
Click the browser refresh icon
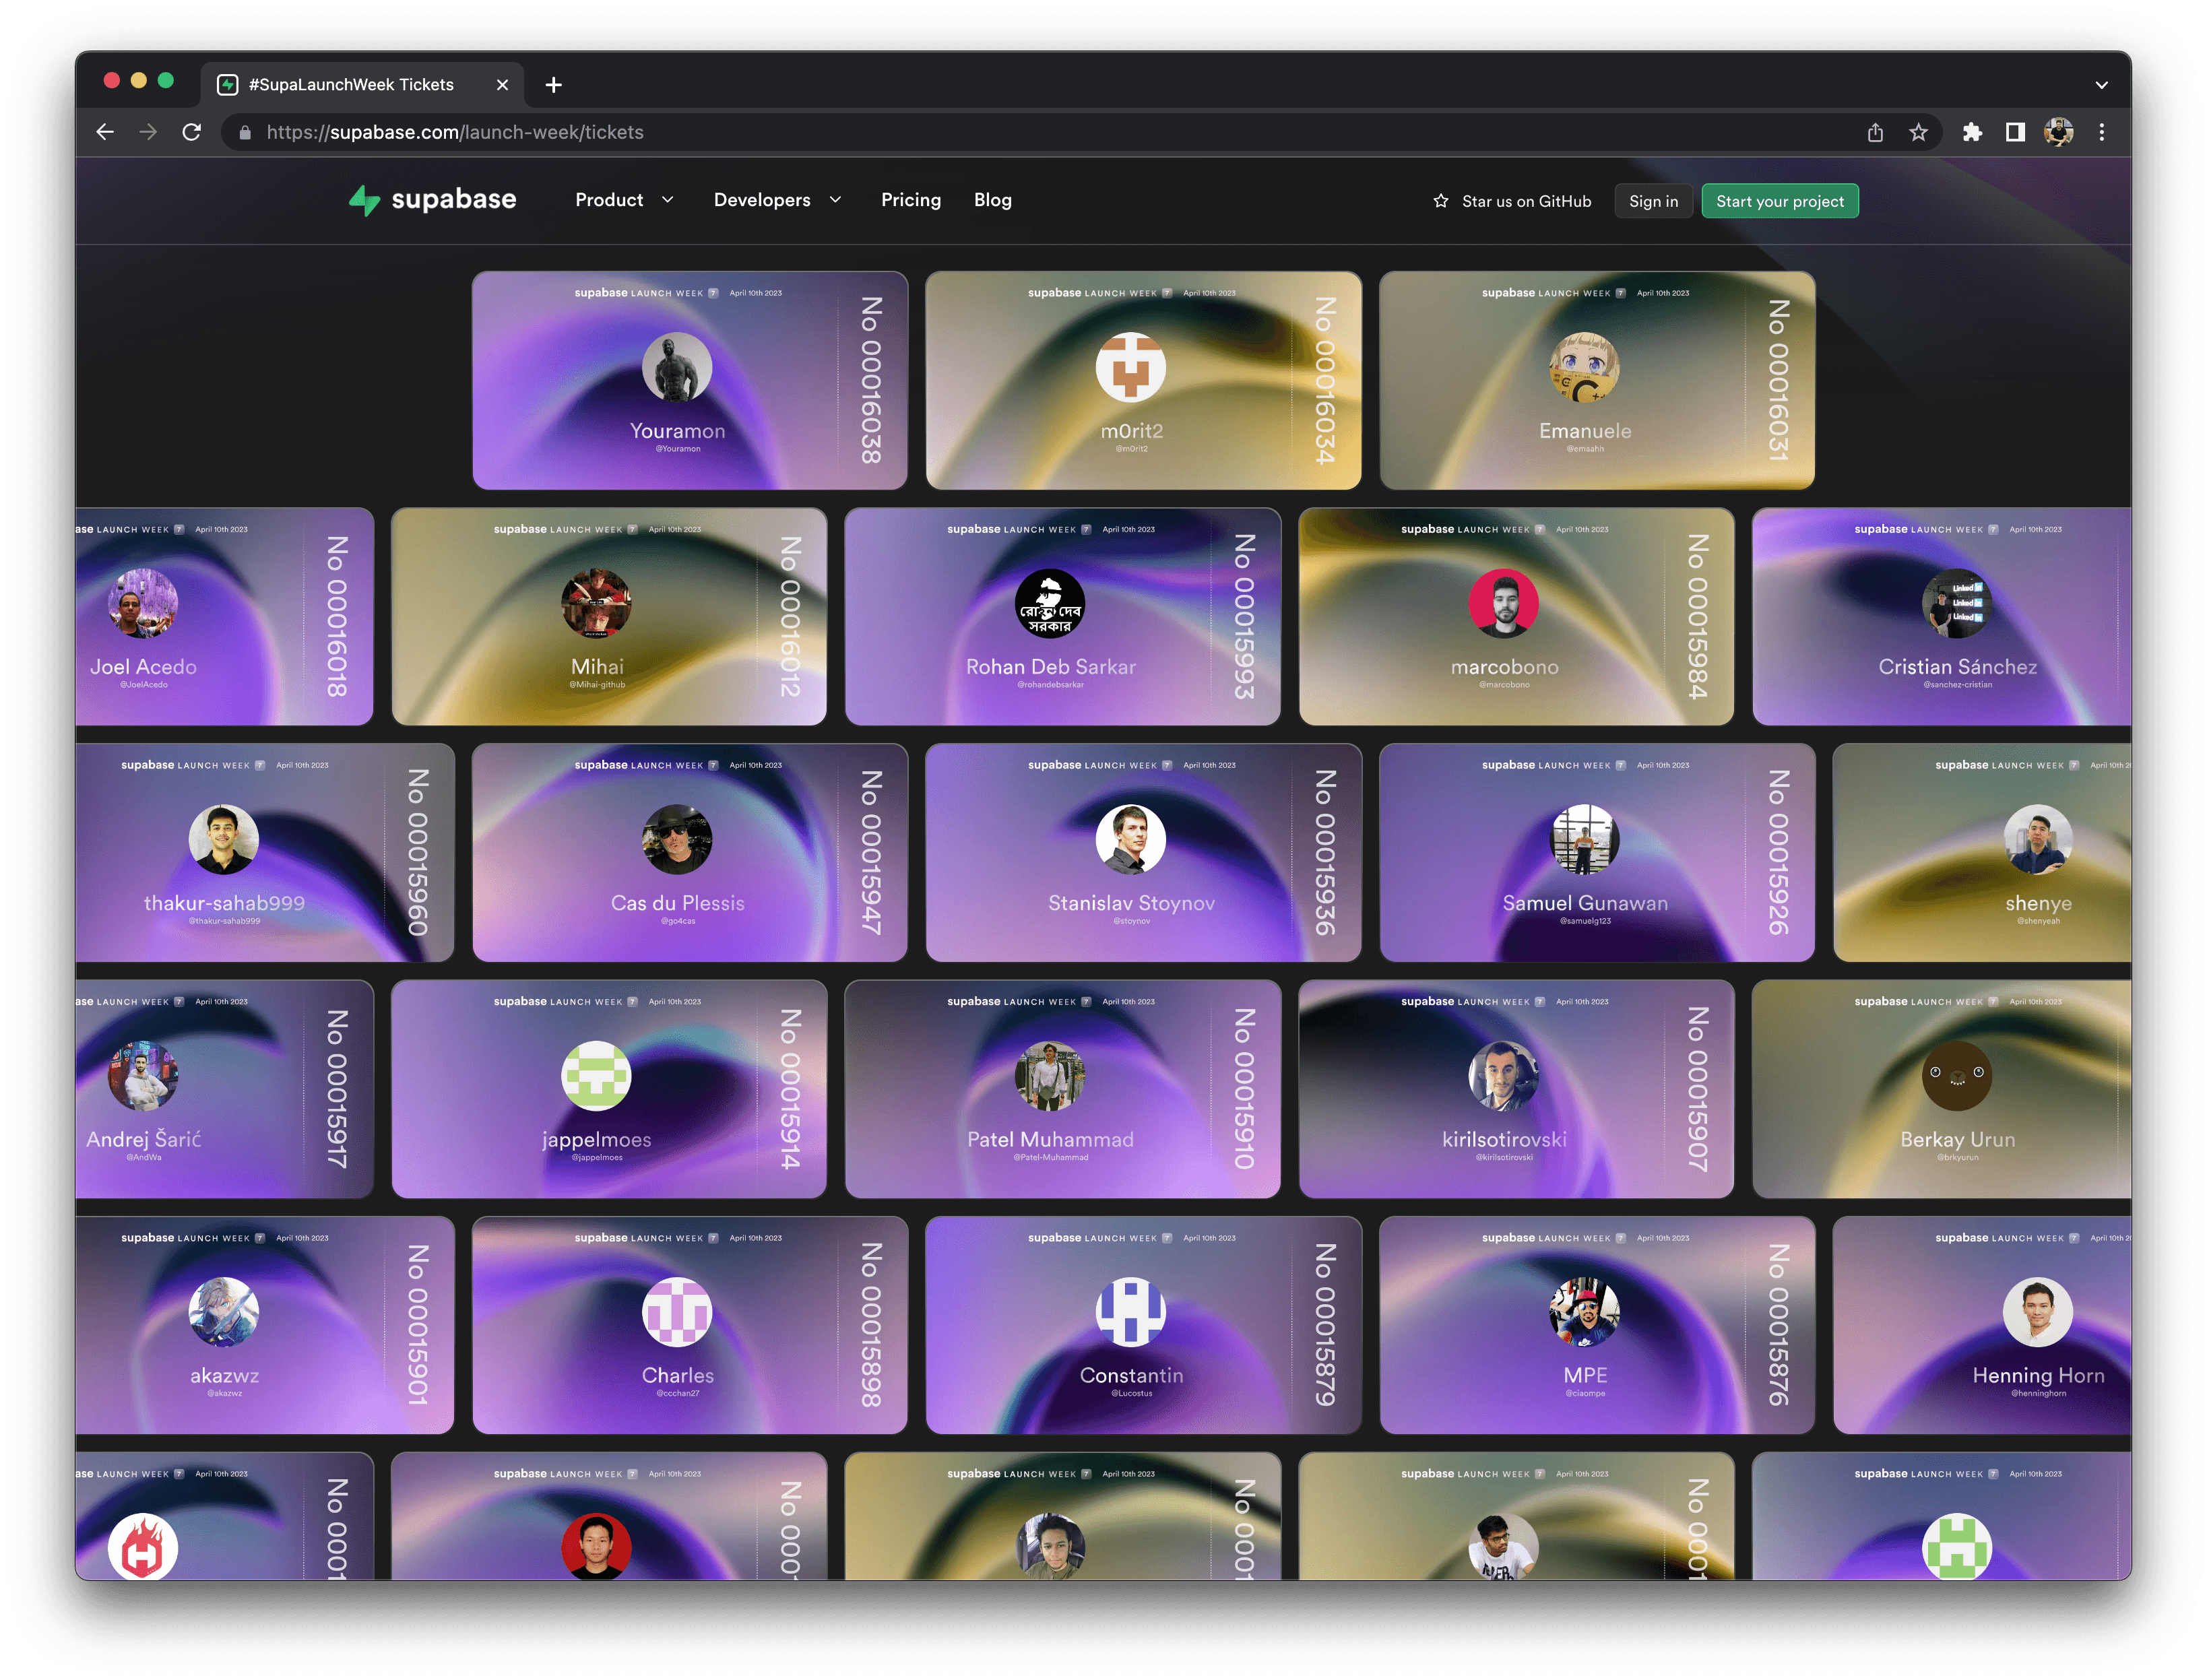tap(192, 132)
